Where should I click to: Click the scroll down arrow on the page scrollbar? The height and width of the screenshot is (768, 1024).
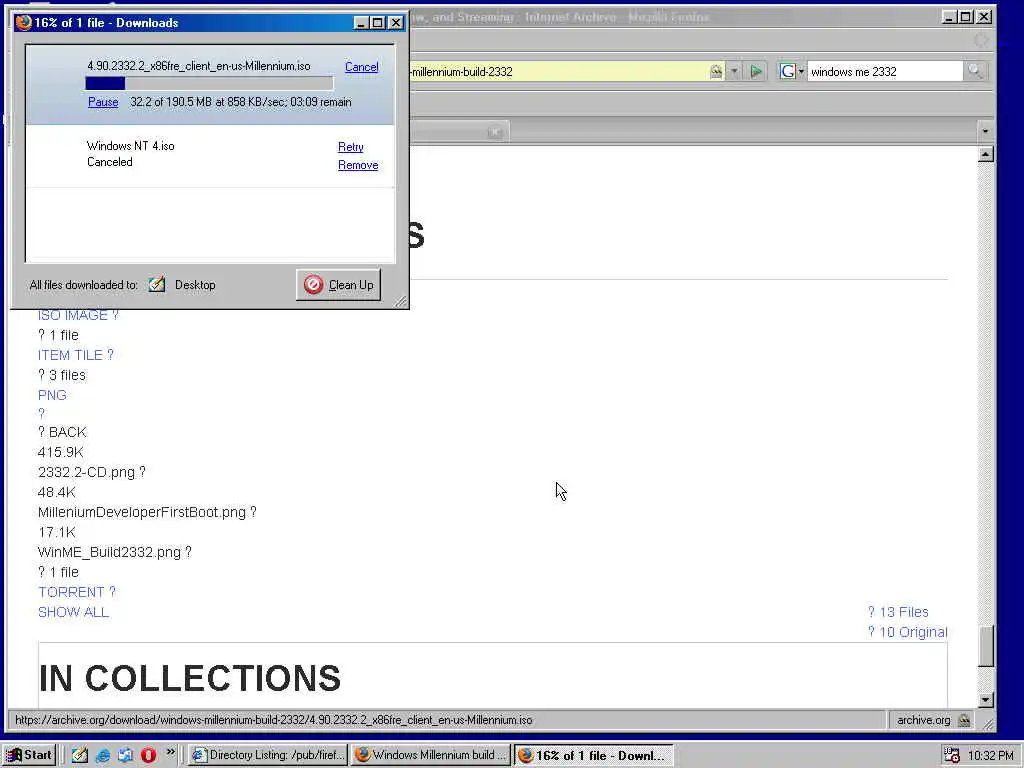(986, 699)
